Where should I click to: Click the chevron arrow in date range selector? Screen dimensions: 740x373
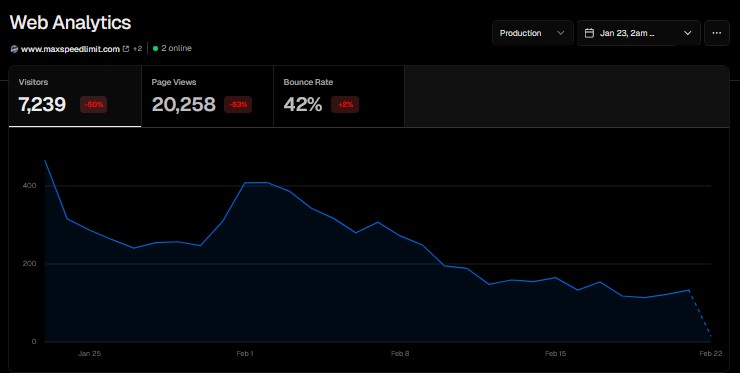coord(688,33)
